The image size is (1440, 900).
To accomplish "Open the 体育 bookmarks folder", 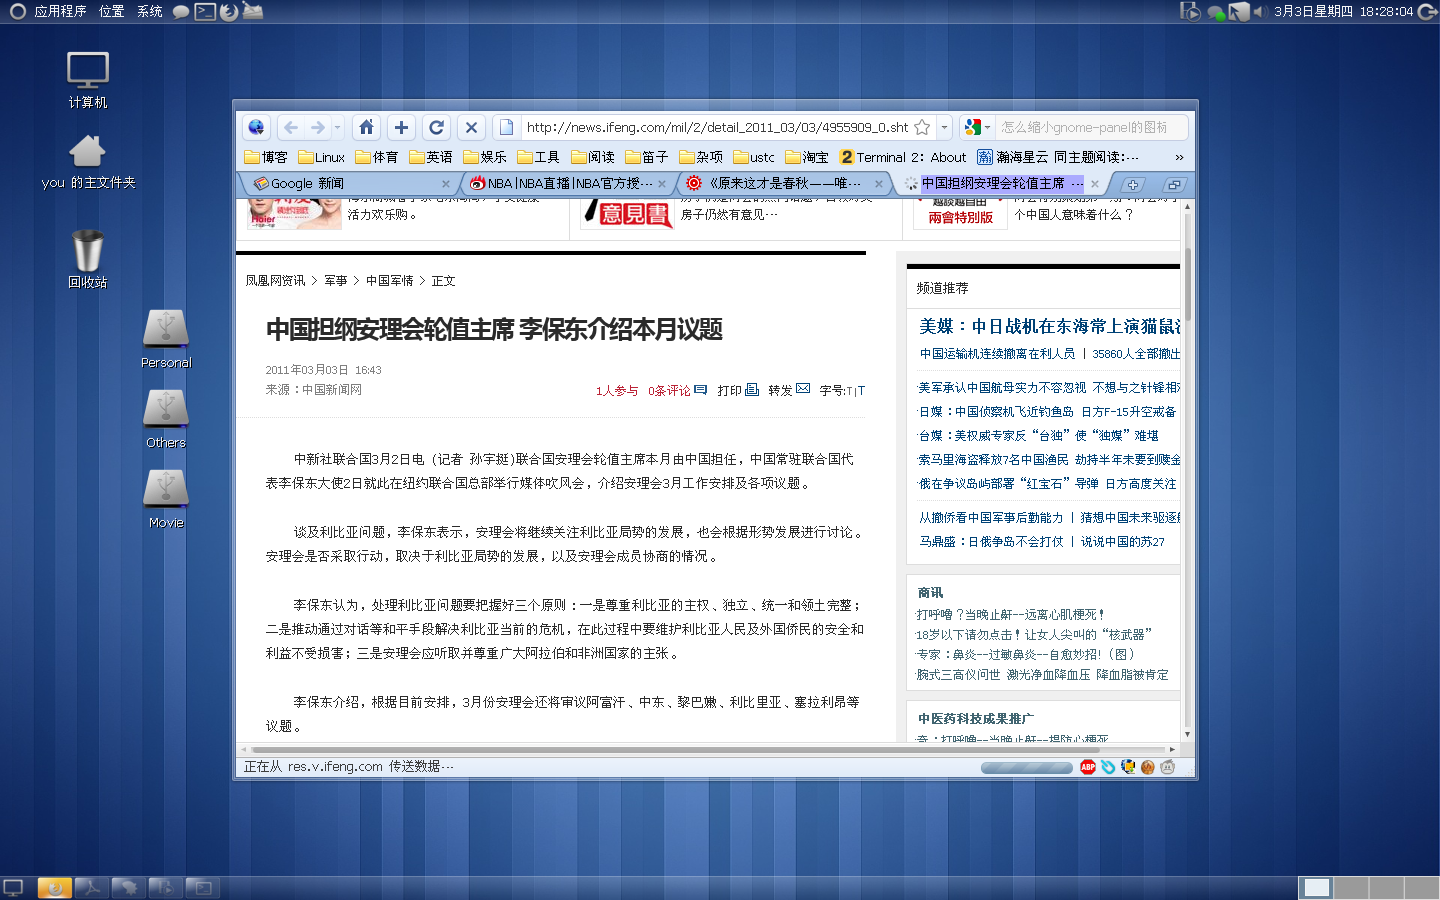I will pos(376,157).
